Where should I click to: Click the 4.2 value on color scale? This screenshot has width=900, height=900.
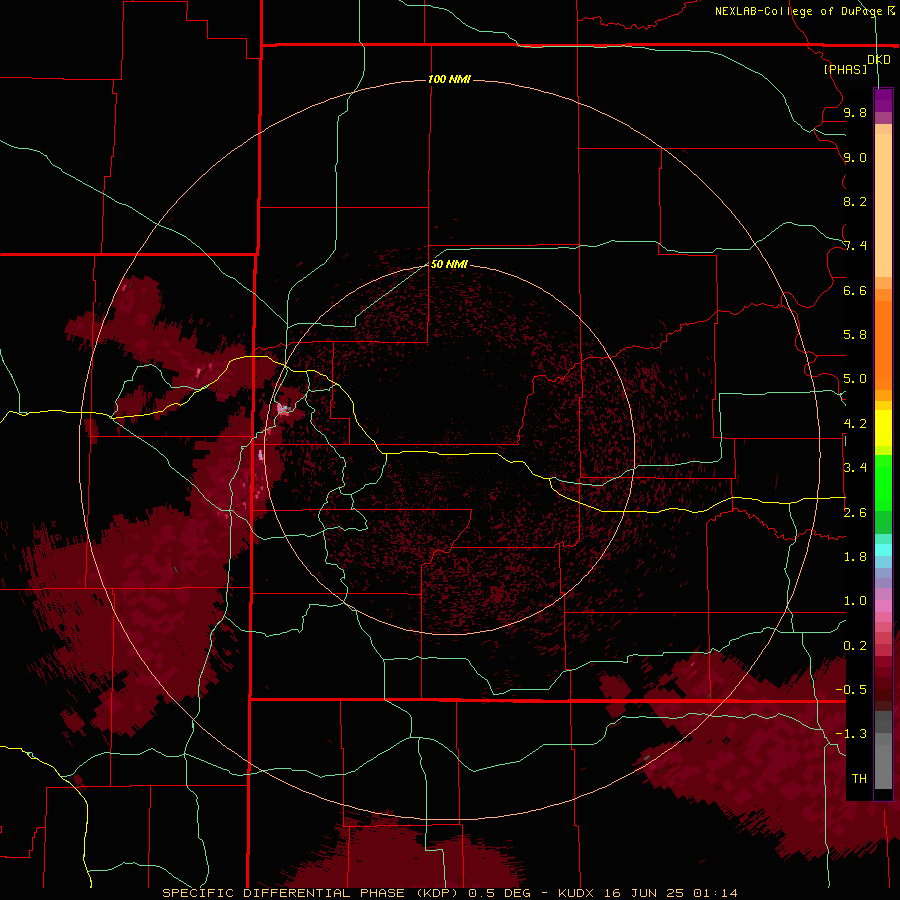[855, 424]
